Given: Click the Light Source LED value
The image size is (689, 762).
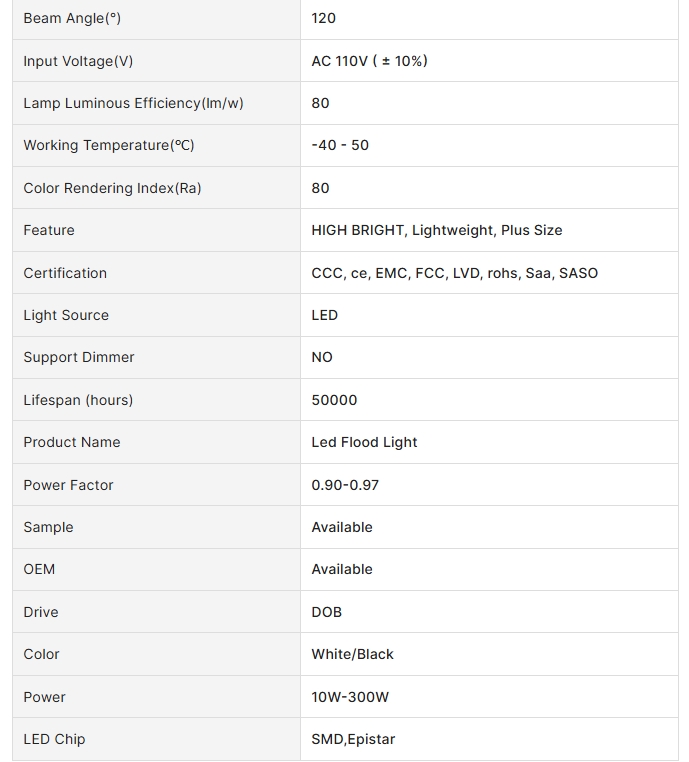Looking at the screenshot, I should tap(325, 315).
